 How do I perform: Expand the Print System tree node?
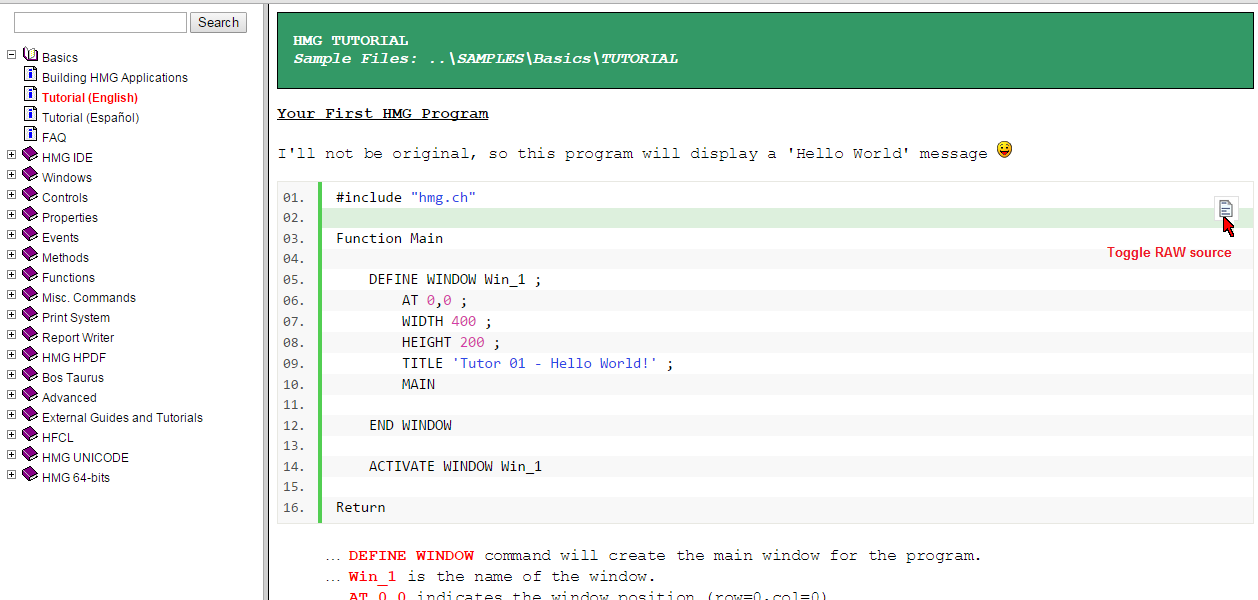pos(11,314)
